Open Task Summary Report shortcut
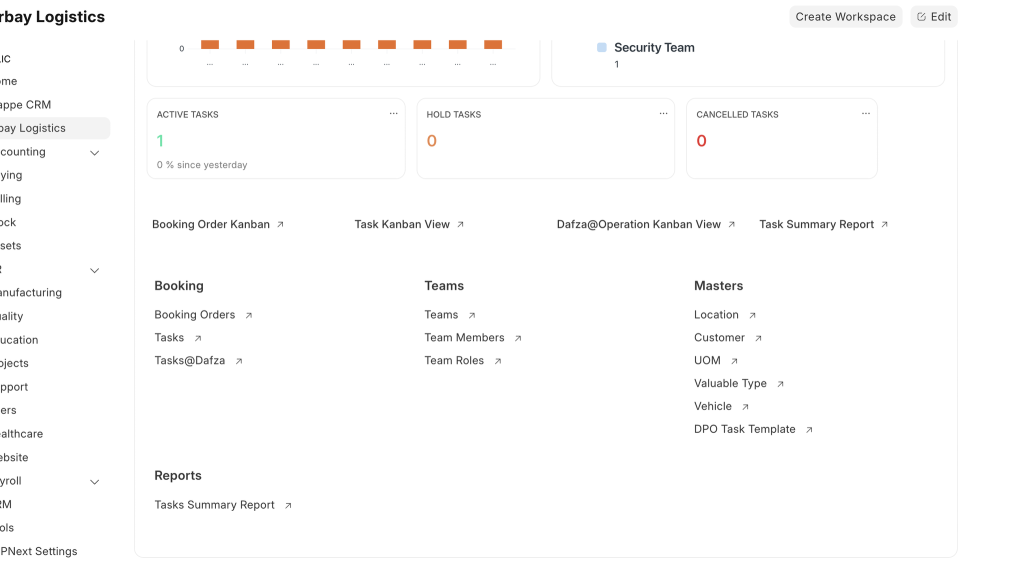The image size is (1024, 565). click(x=816, y=224)
